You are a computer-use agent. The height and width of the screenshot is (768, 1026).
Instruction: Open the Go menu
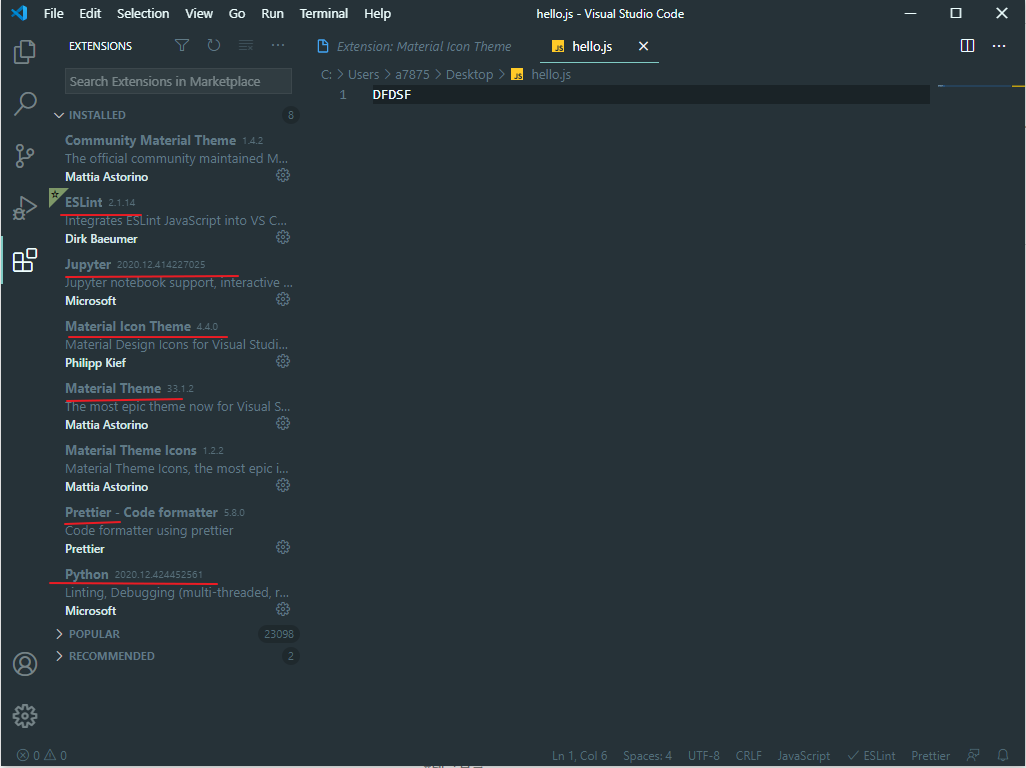pyautogui.click(x=237, y=14)
